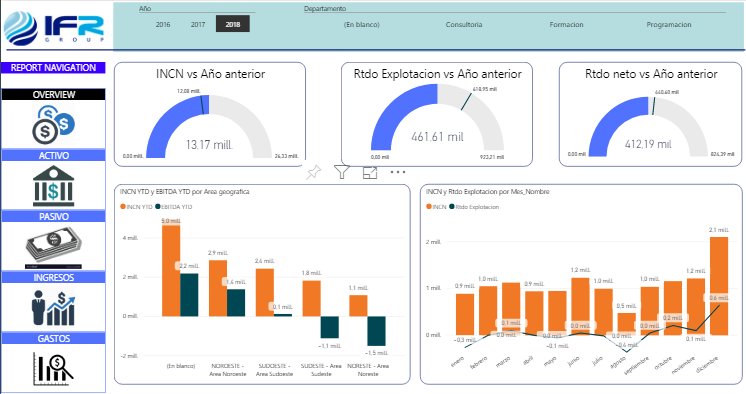Click the filter funnel icon

coord(342,172)
